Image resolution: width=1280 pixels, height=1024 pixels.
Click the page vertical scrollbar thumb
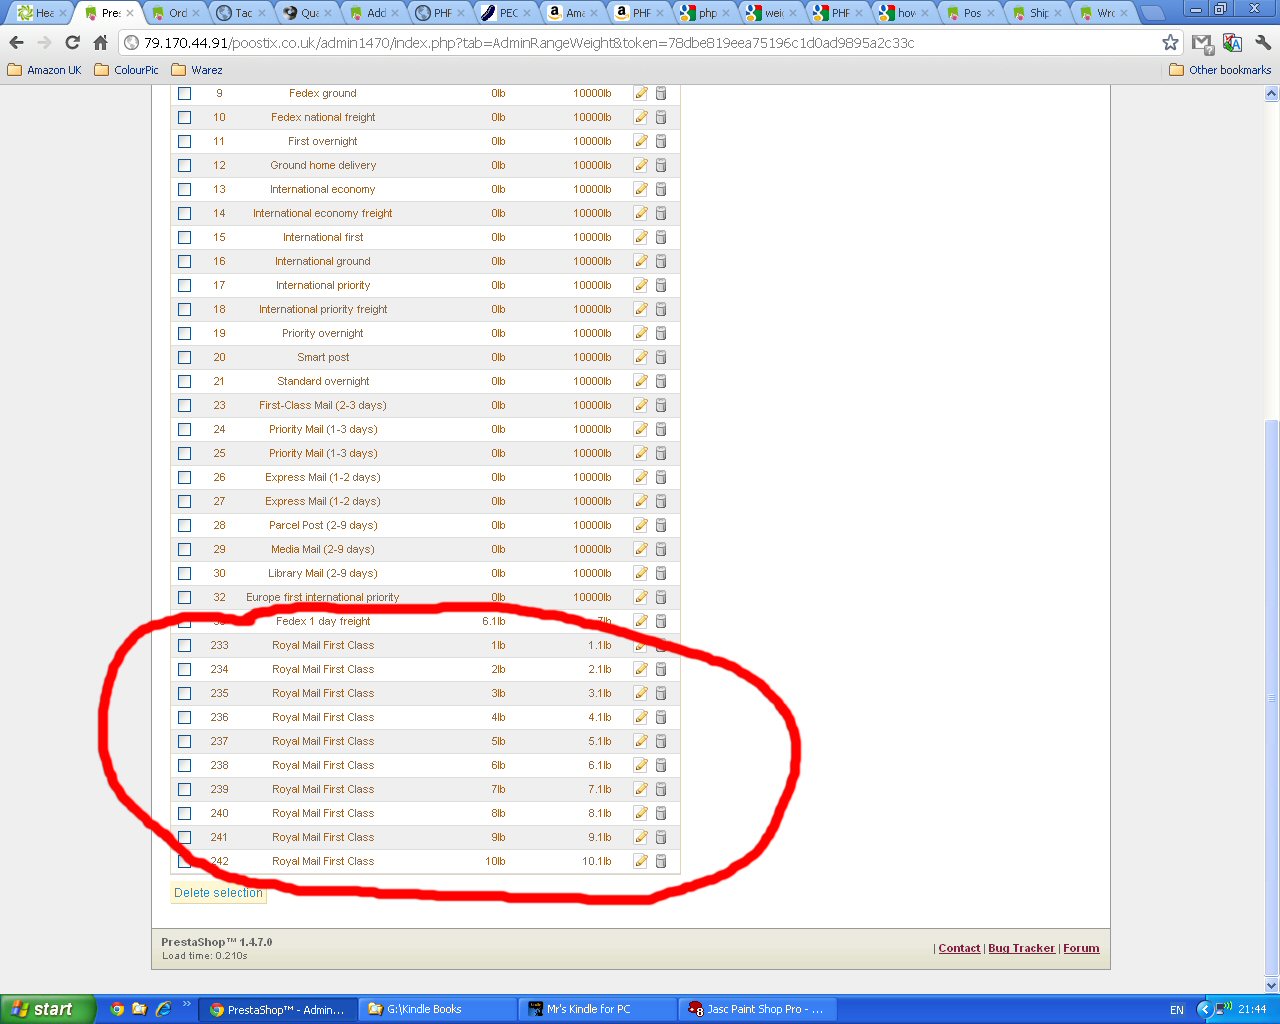pos(1272,696)
